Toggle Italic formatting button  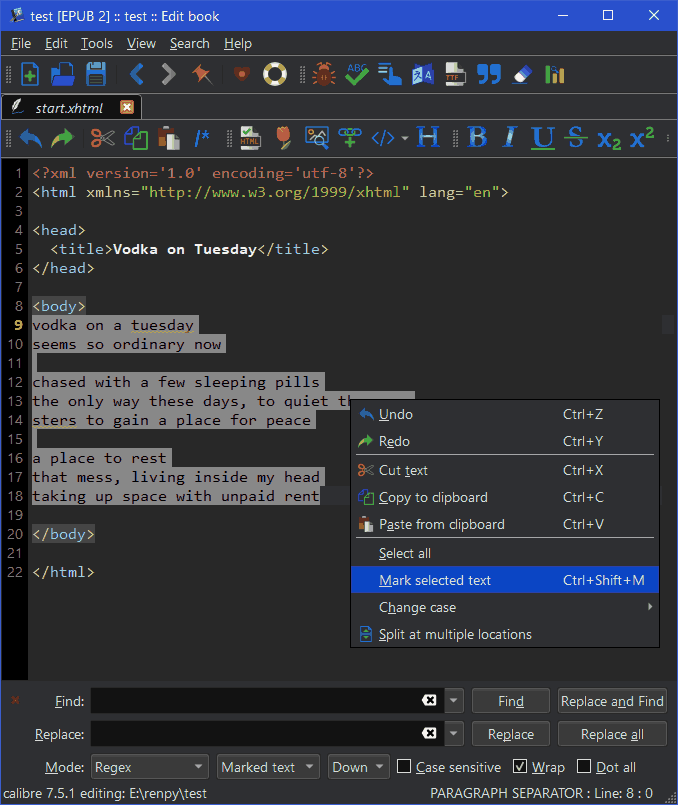click(510, 137)
